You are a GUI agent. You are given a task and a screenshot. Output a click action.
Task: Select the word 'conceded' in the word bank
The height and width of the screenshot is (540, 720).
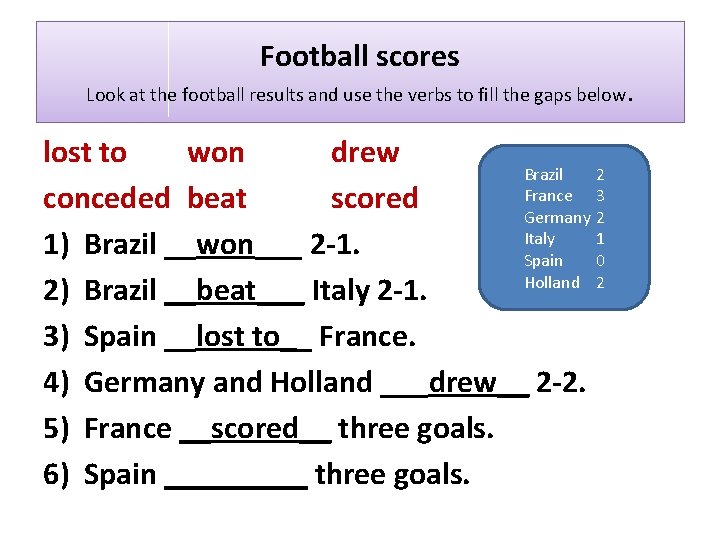(x=106, y=198)
